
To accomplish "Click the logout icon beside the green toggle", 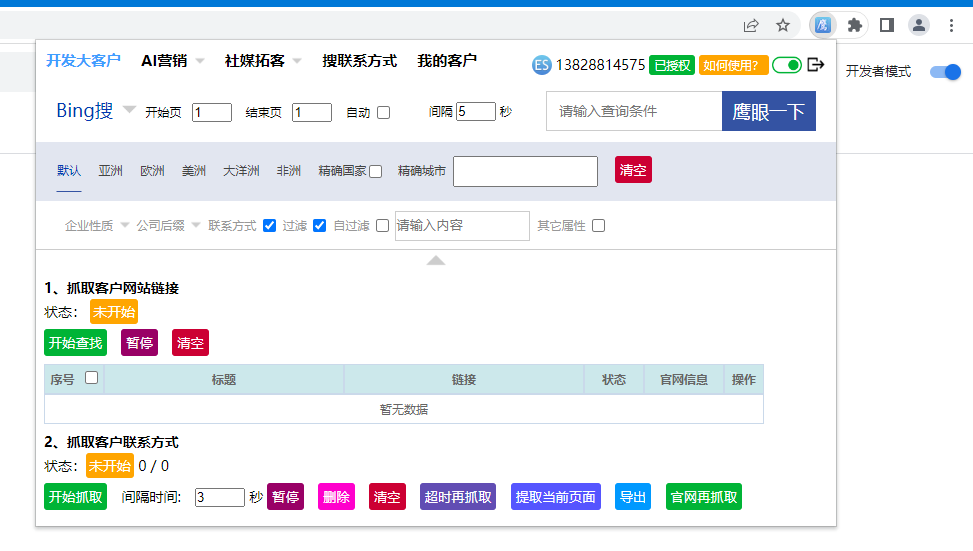I will coord(816,65).
